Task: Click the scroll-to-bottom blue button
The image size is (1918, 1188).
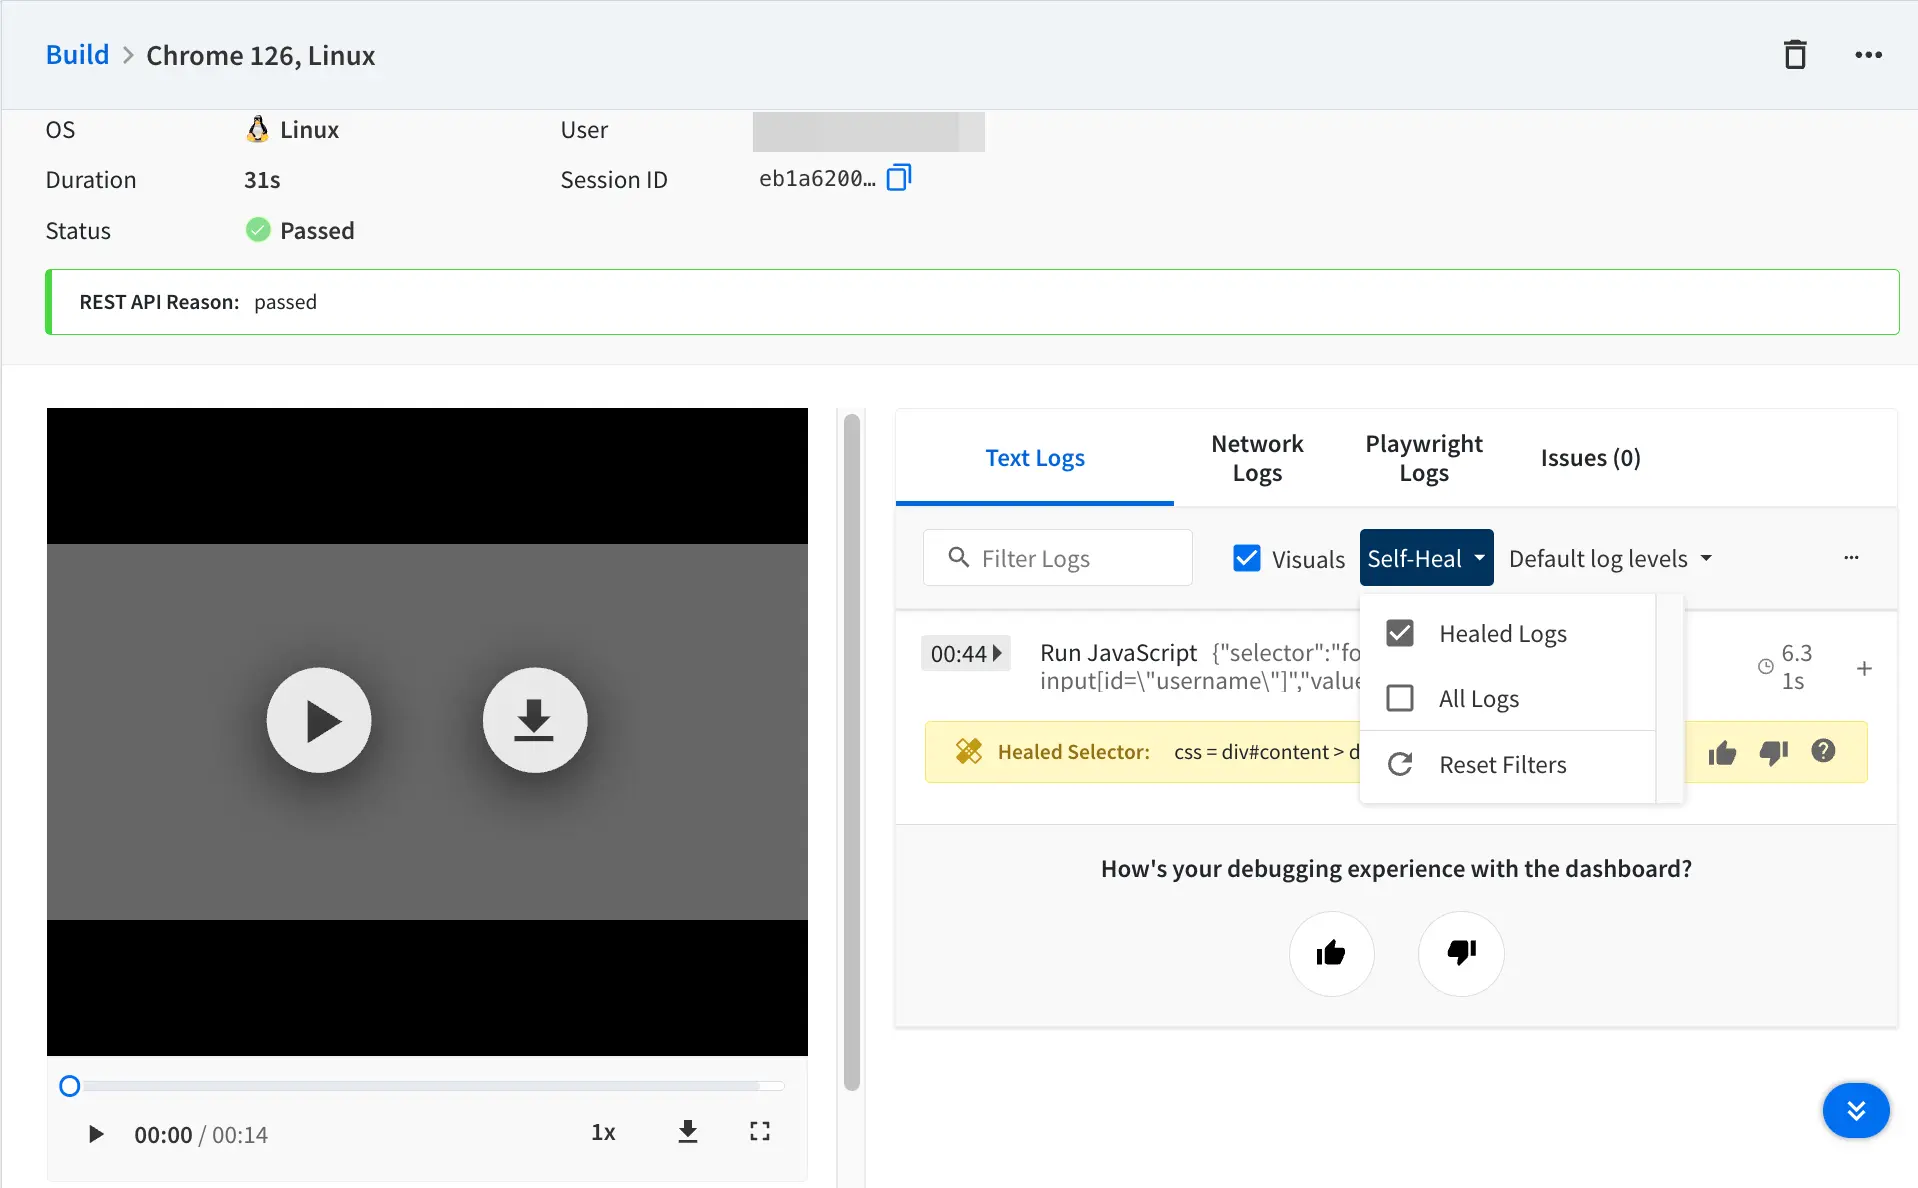Action: [x=1855, y=1110]
